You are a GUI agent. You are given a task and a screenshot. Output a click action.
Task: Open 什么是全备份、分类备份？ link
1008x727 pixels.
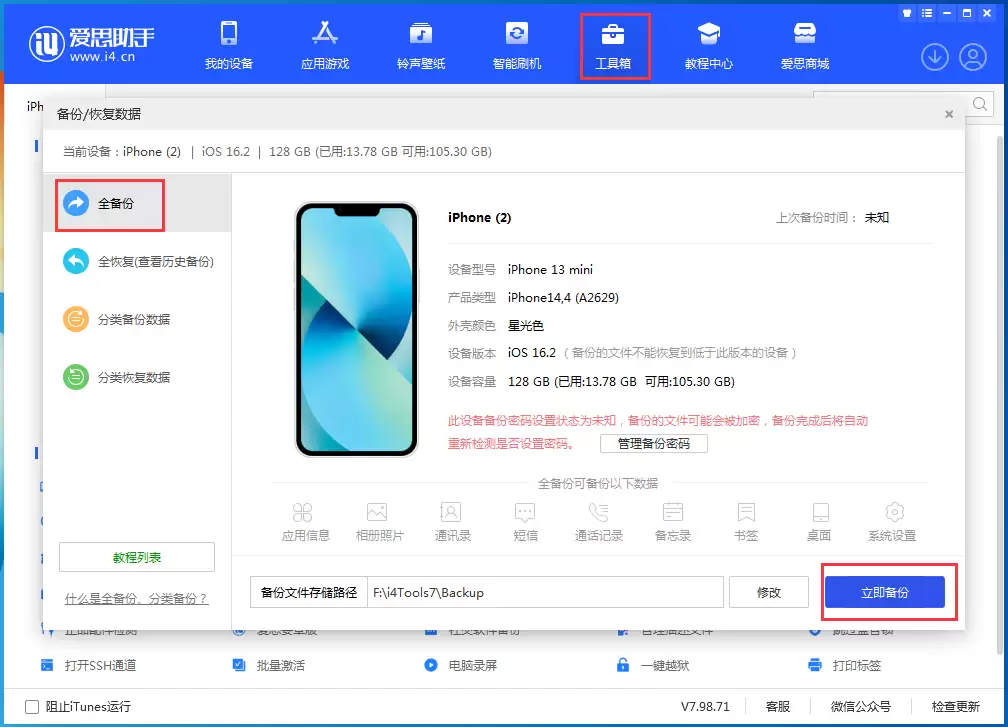coord(136,599)
